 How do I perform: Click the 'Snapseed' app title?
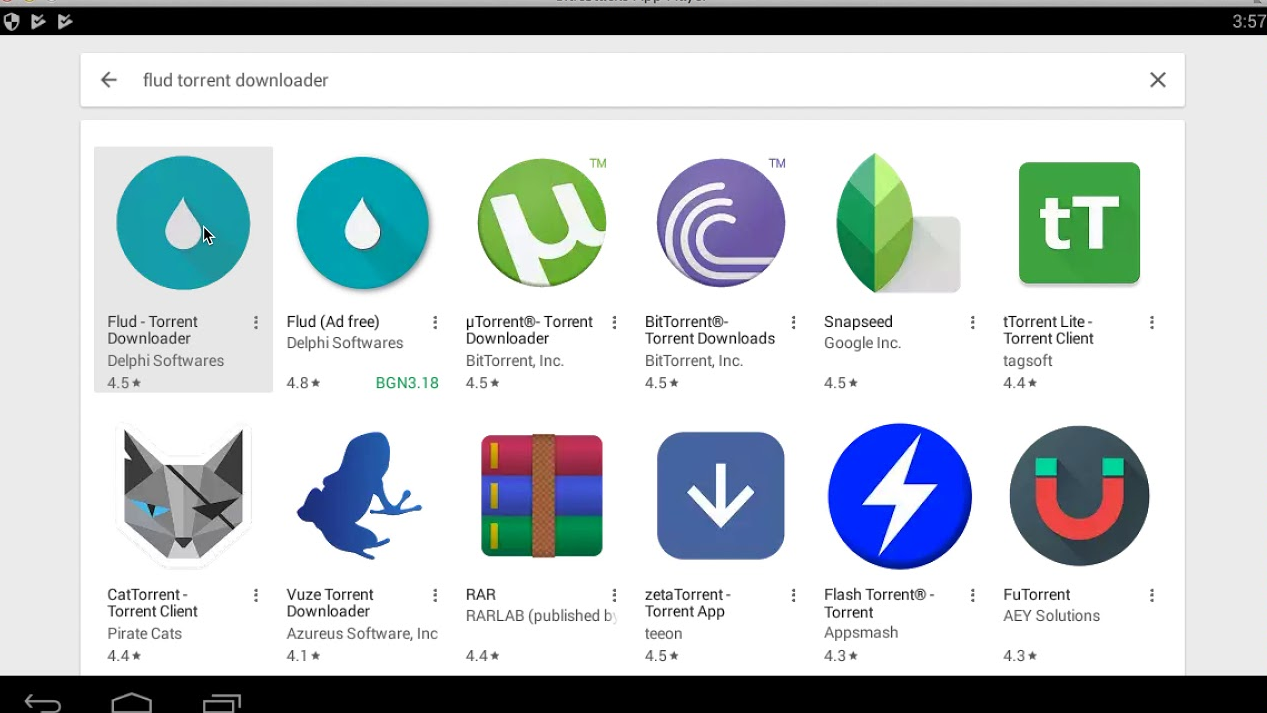pyautogui.click(x=858, y=322)
